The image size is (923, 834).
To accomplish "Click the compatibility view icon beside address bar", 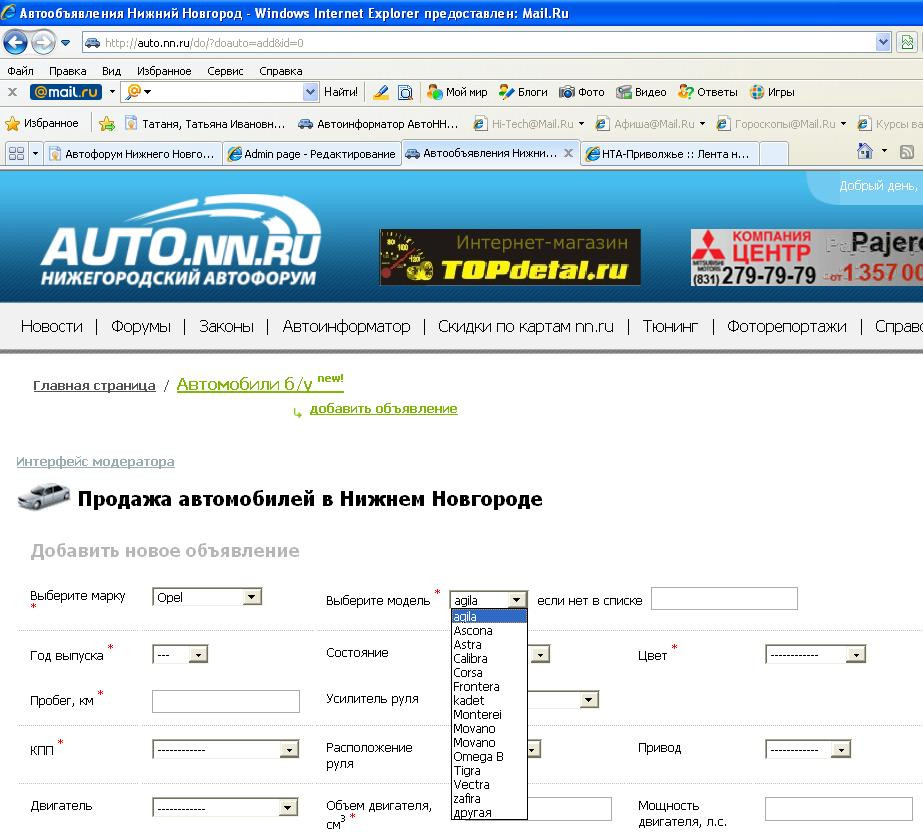I will click(x=907, y=42).
